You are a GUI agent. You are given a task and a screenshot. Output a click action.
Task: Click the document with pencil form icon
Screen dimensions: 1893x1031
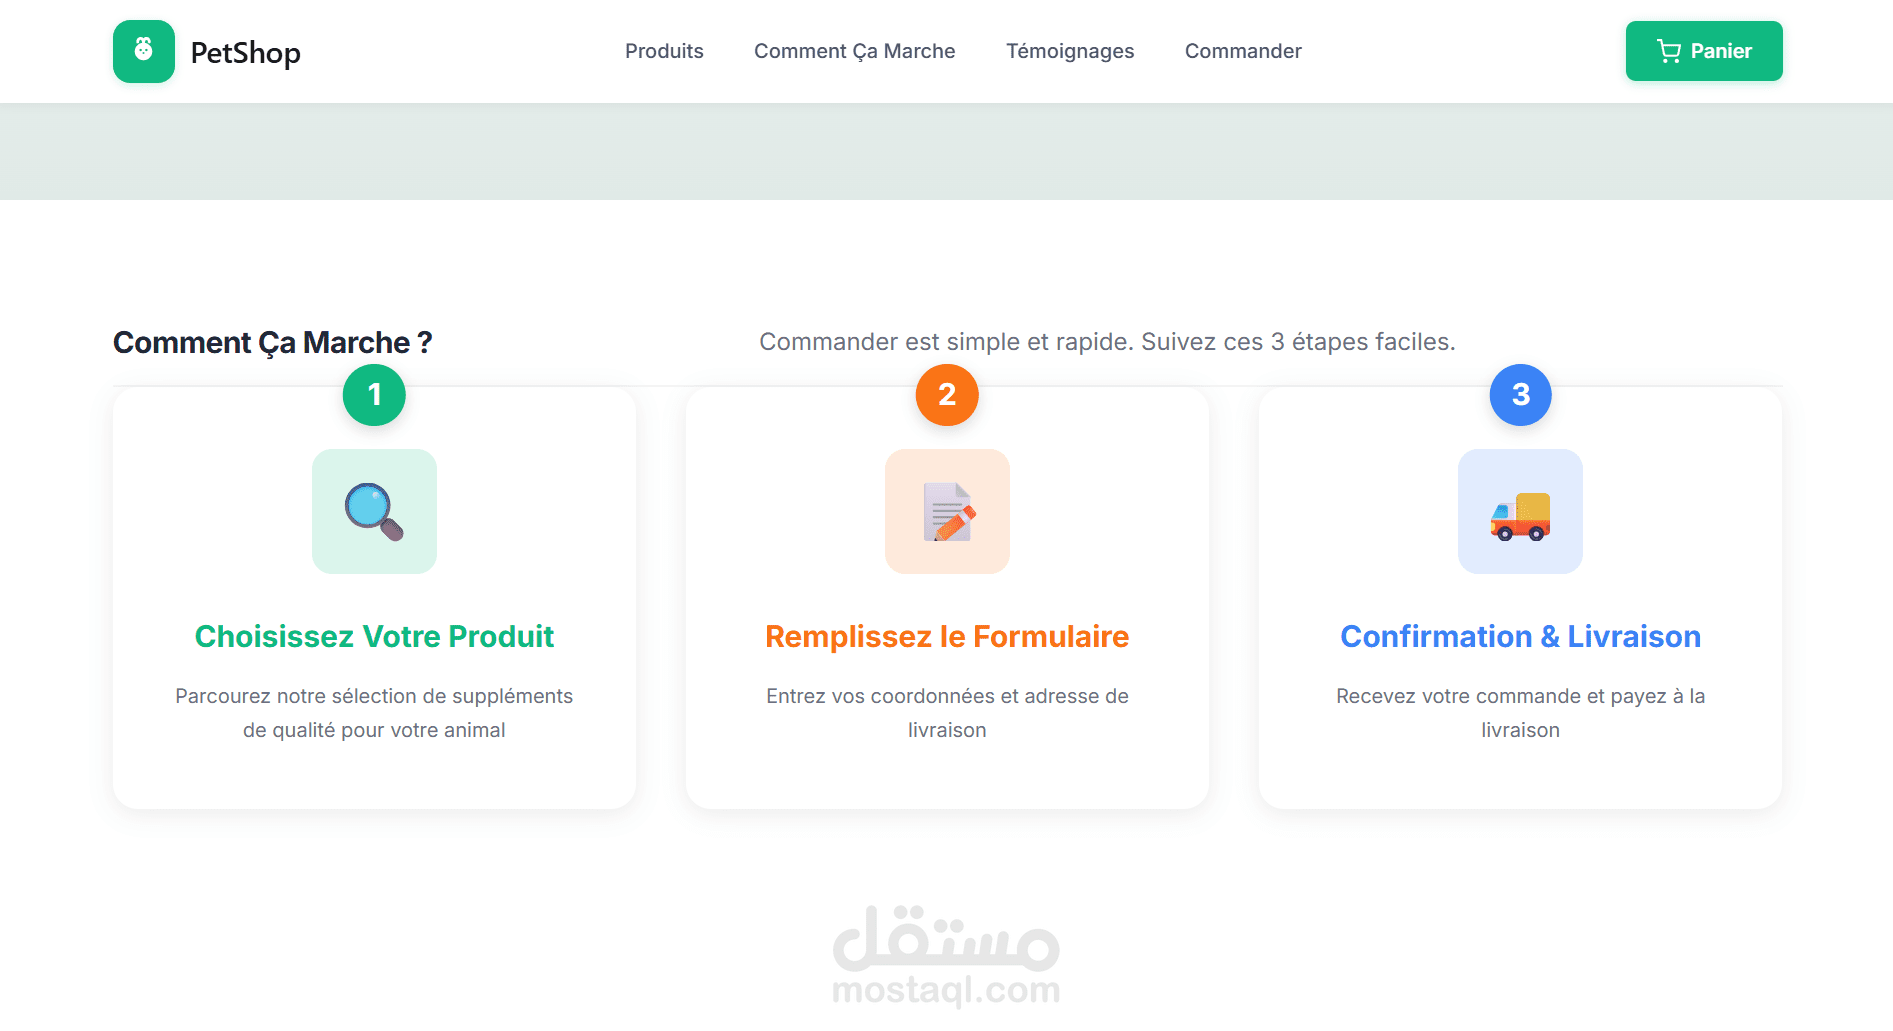[947, 512]
